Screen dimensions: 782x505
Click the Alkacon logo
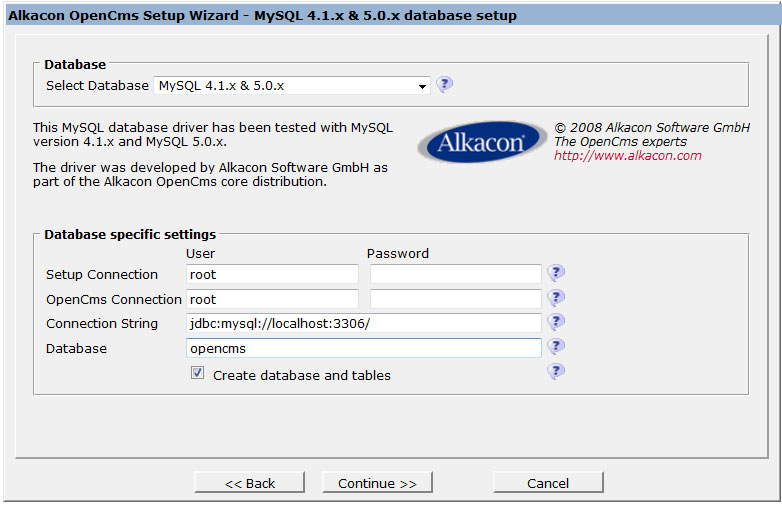tap(482, 142)
